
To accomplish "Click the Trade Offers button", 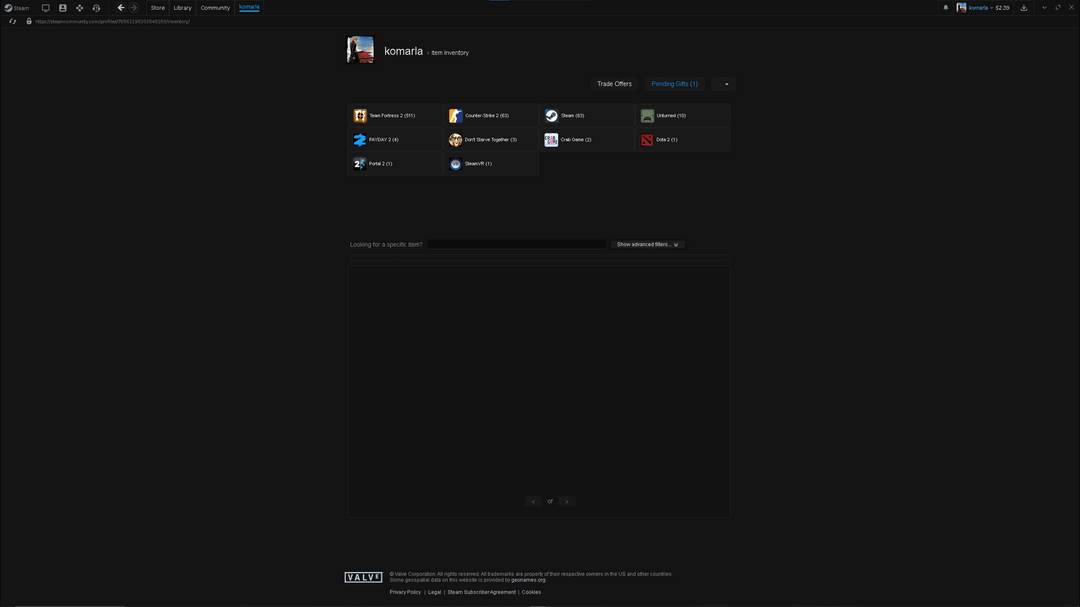I will (614, 84).
